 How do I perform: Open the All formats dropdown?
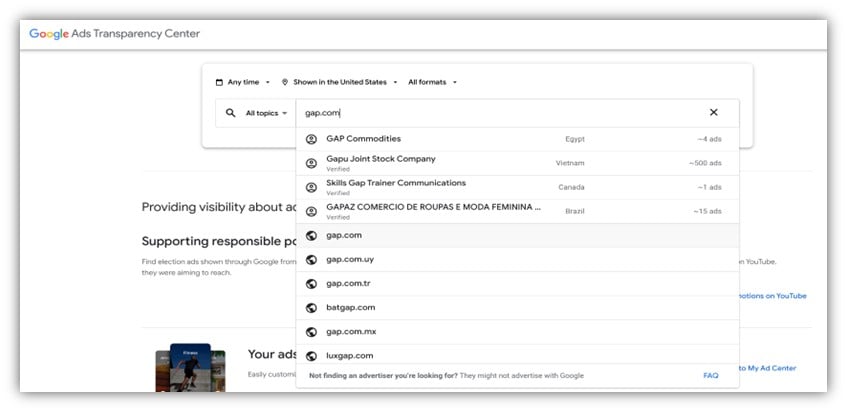click(x=432, y=83)
